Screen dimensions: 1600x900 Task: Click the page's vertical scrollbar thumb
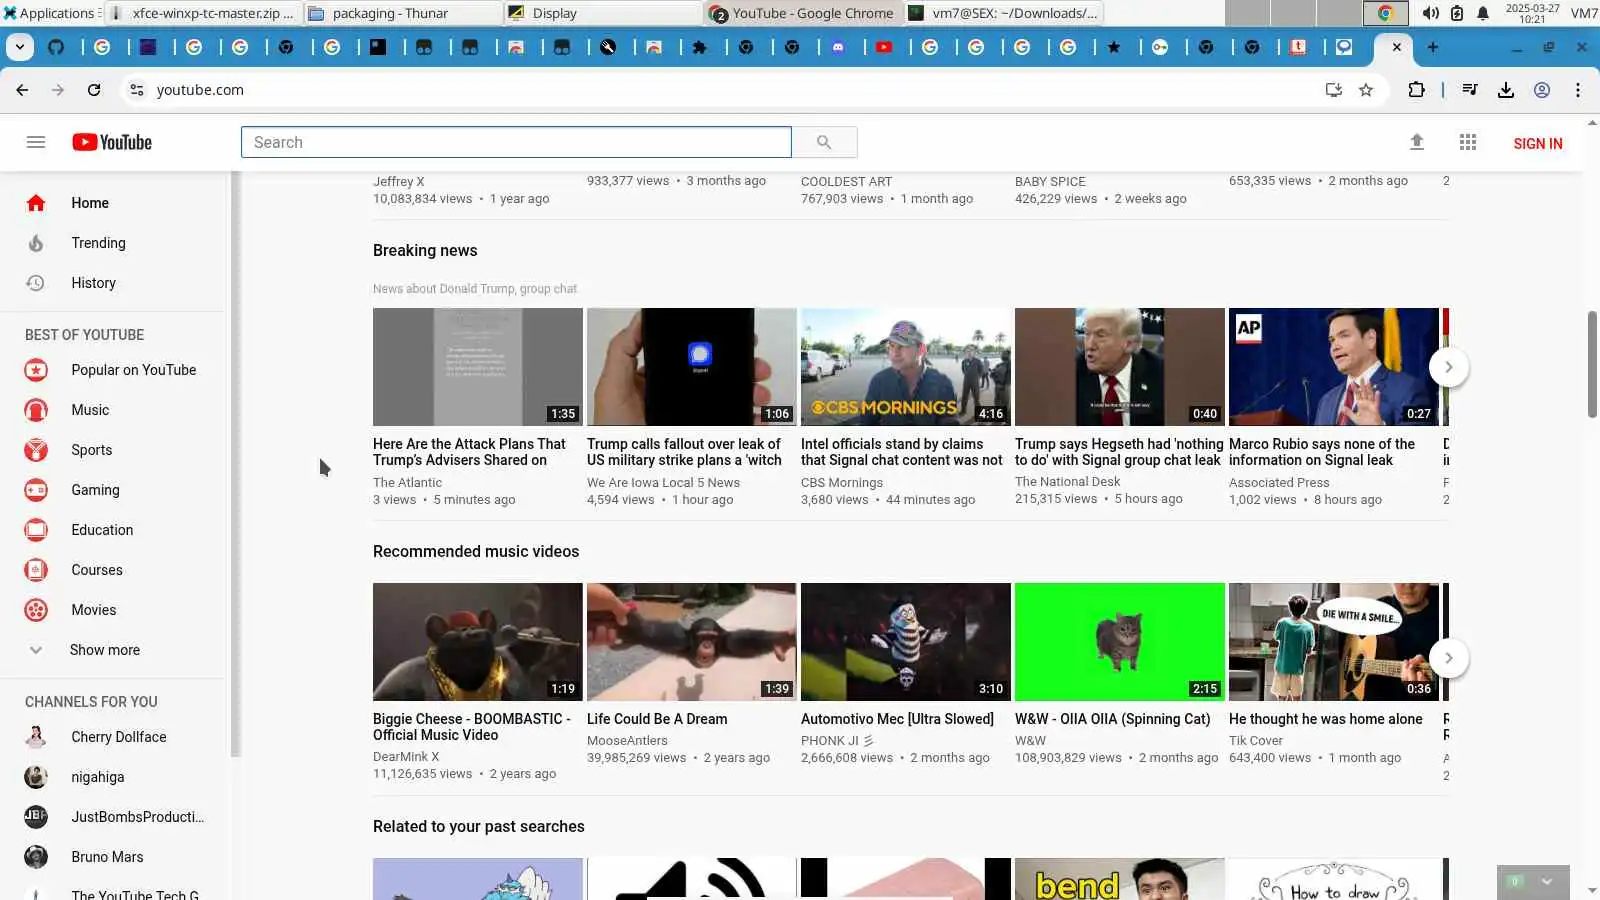coord(1592,365)
